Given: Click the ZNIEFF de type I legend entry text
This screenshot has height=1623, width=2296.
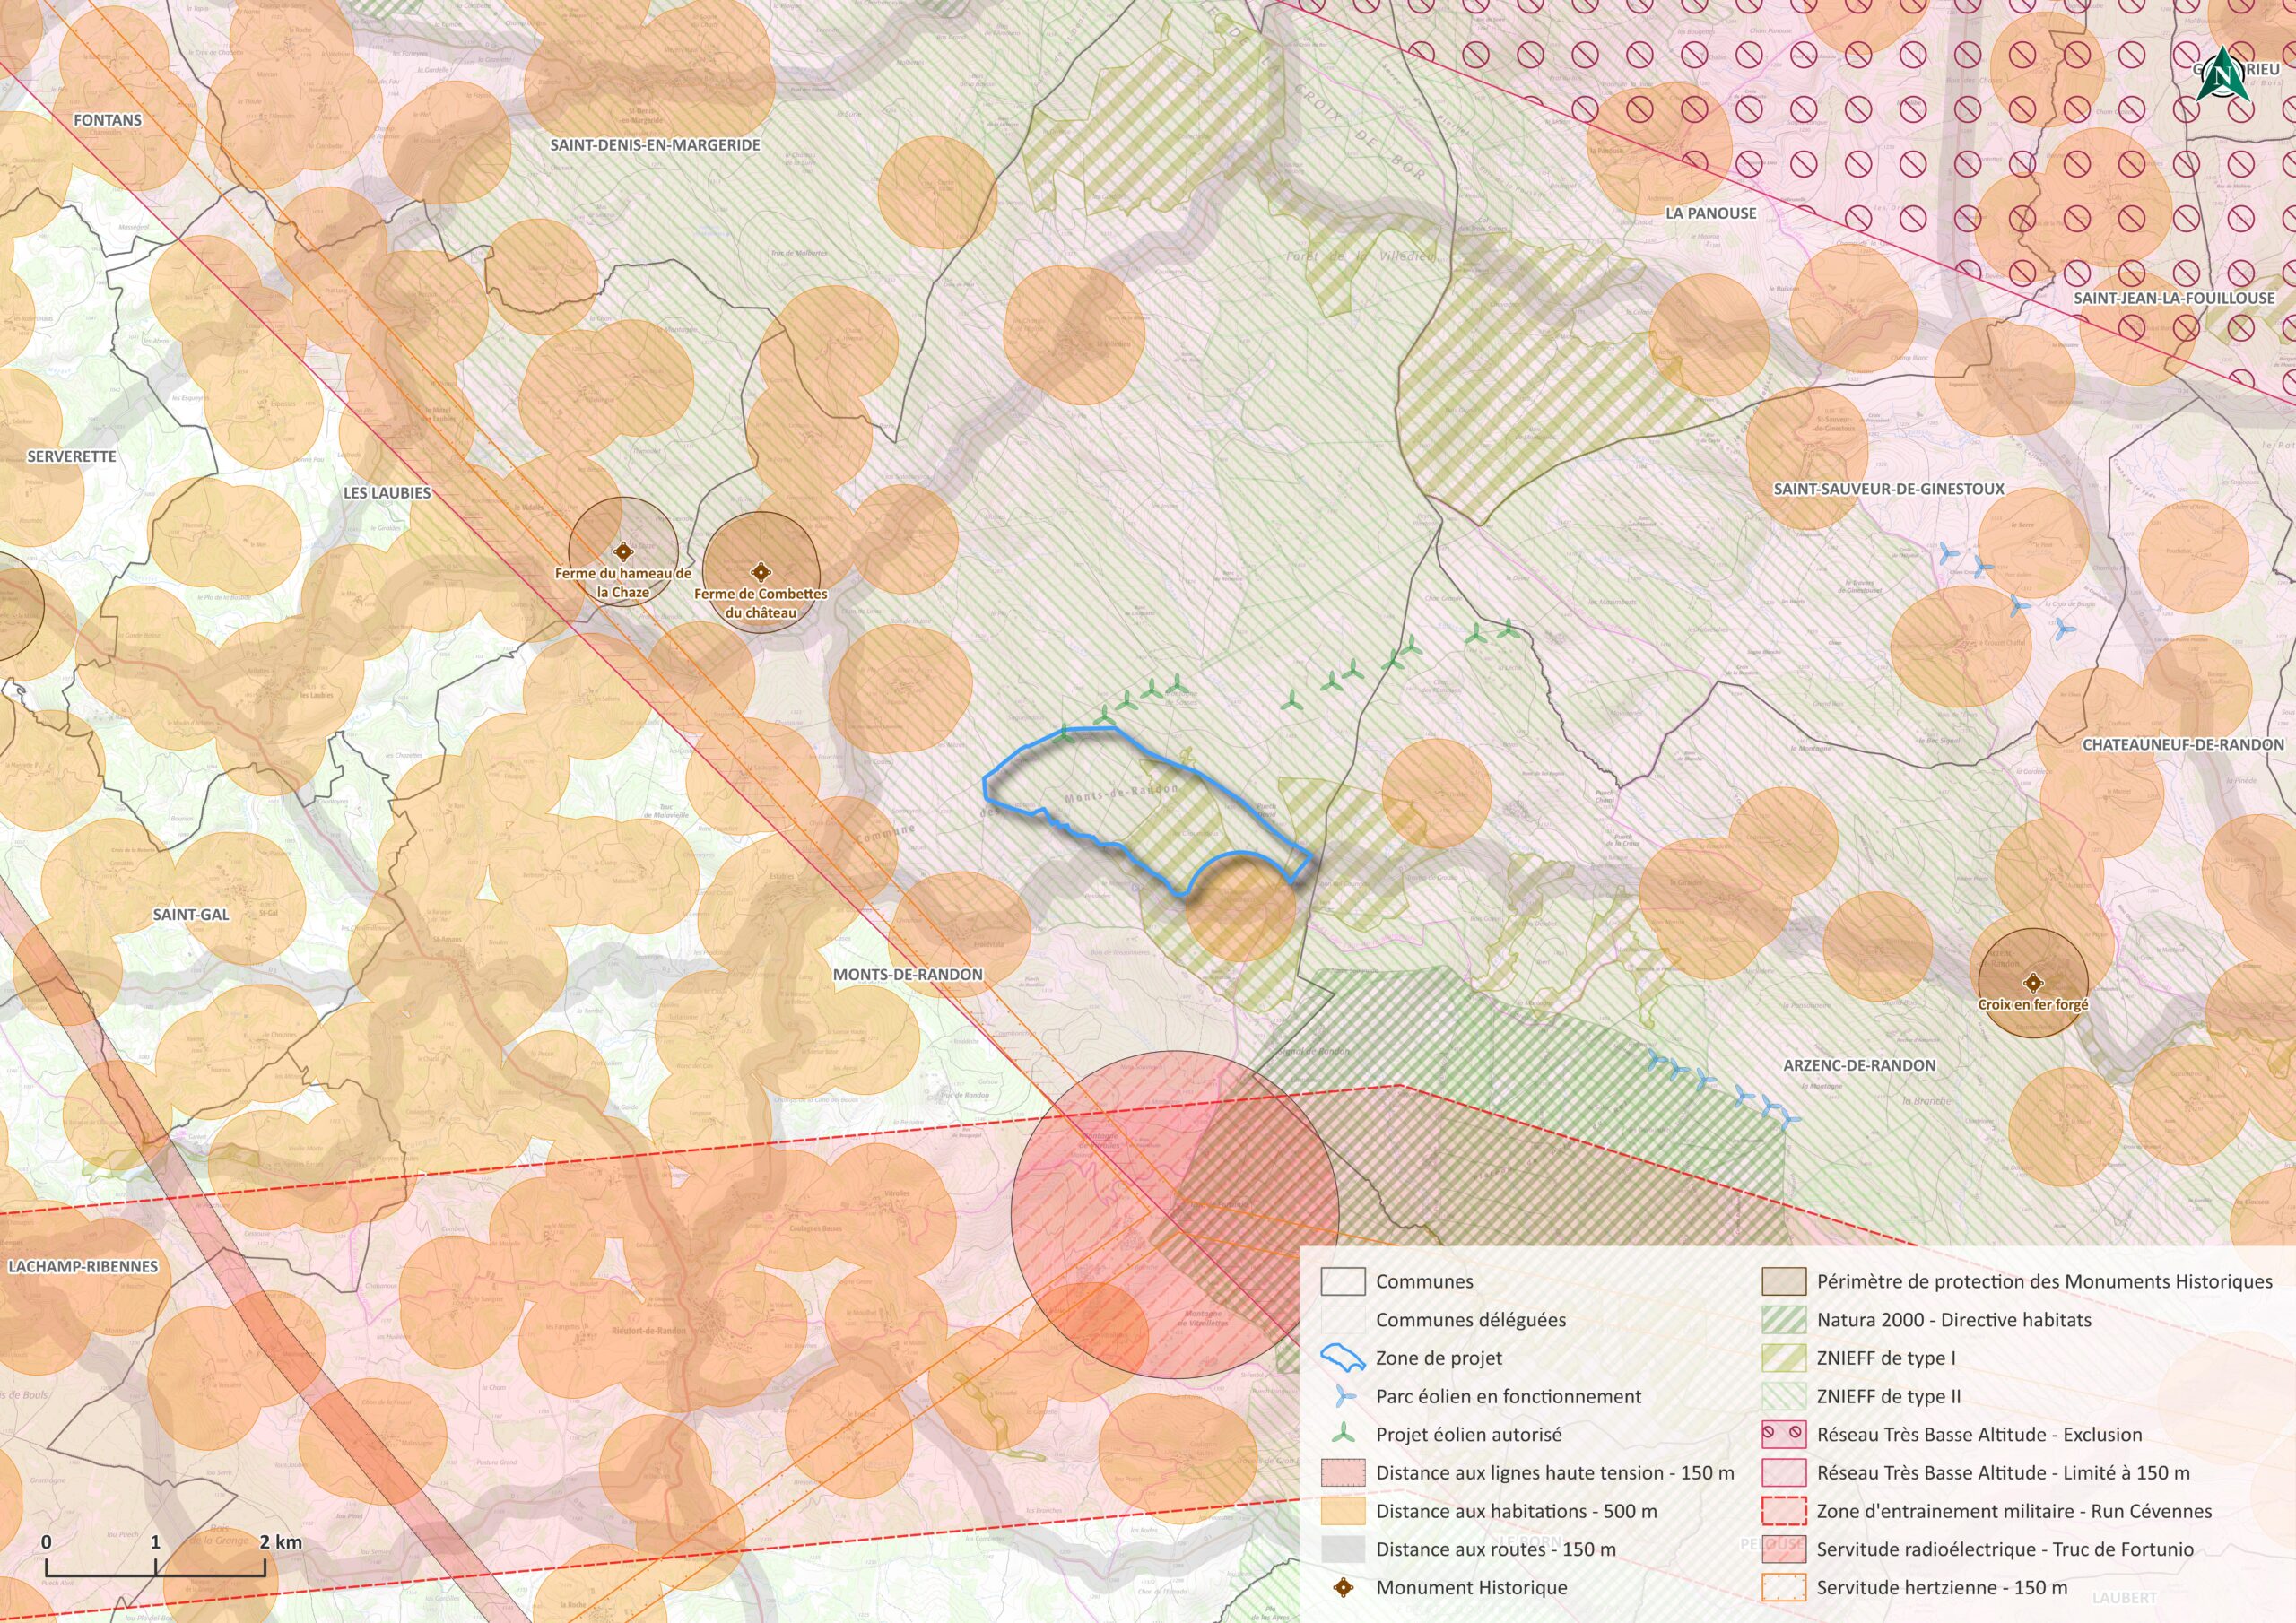Looking at the screenshot, I should coord(1886,1358).
